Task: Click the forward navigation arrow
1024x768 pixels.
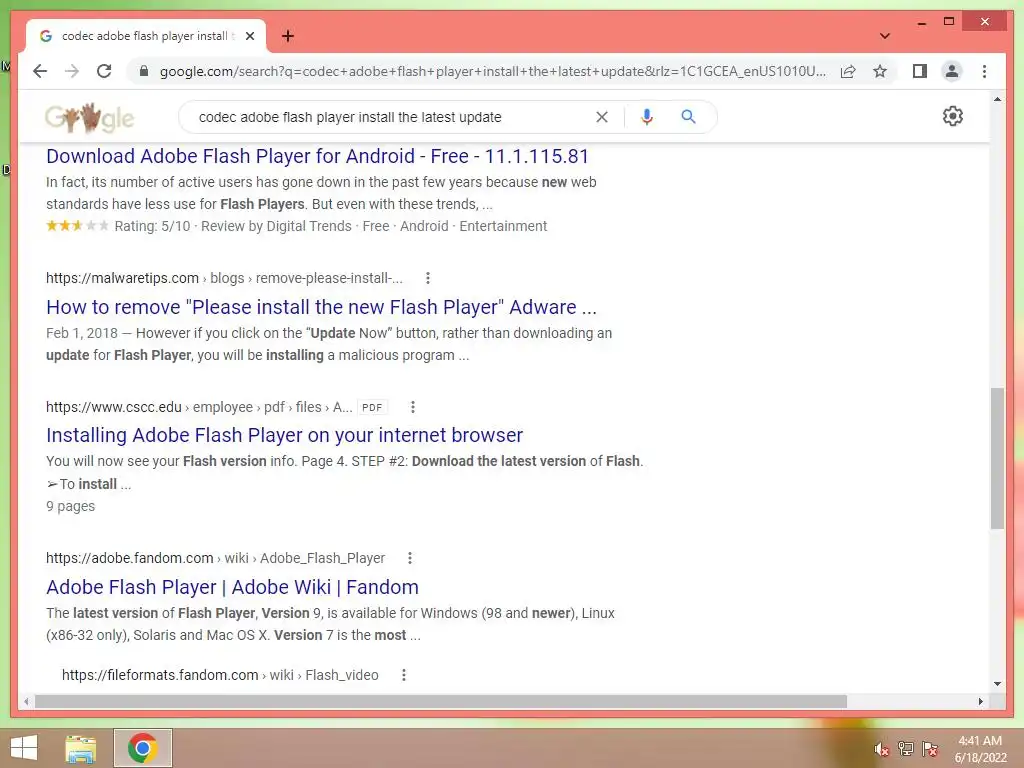Action: pyautogui.click(x=72, y=71)
